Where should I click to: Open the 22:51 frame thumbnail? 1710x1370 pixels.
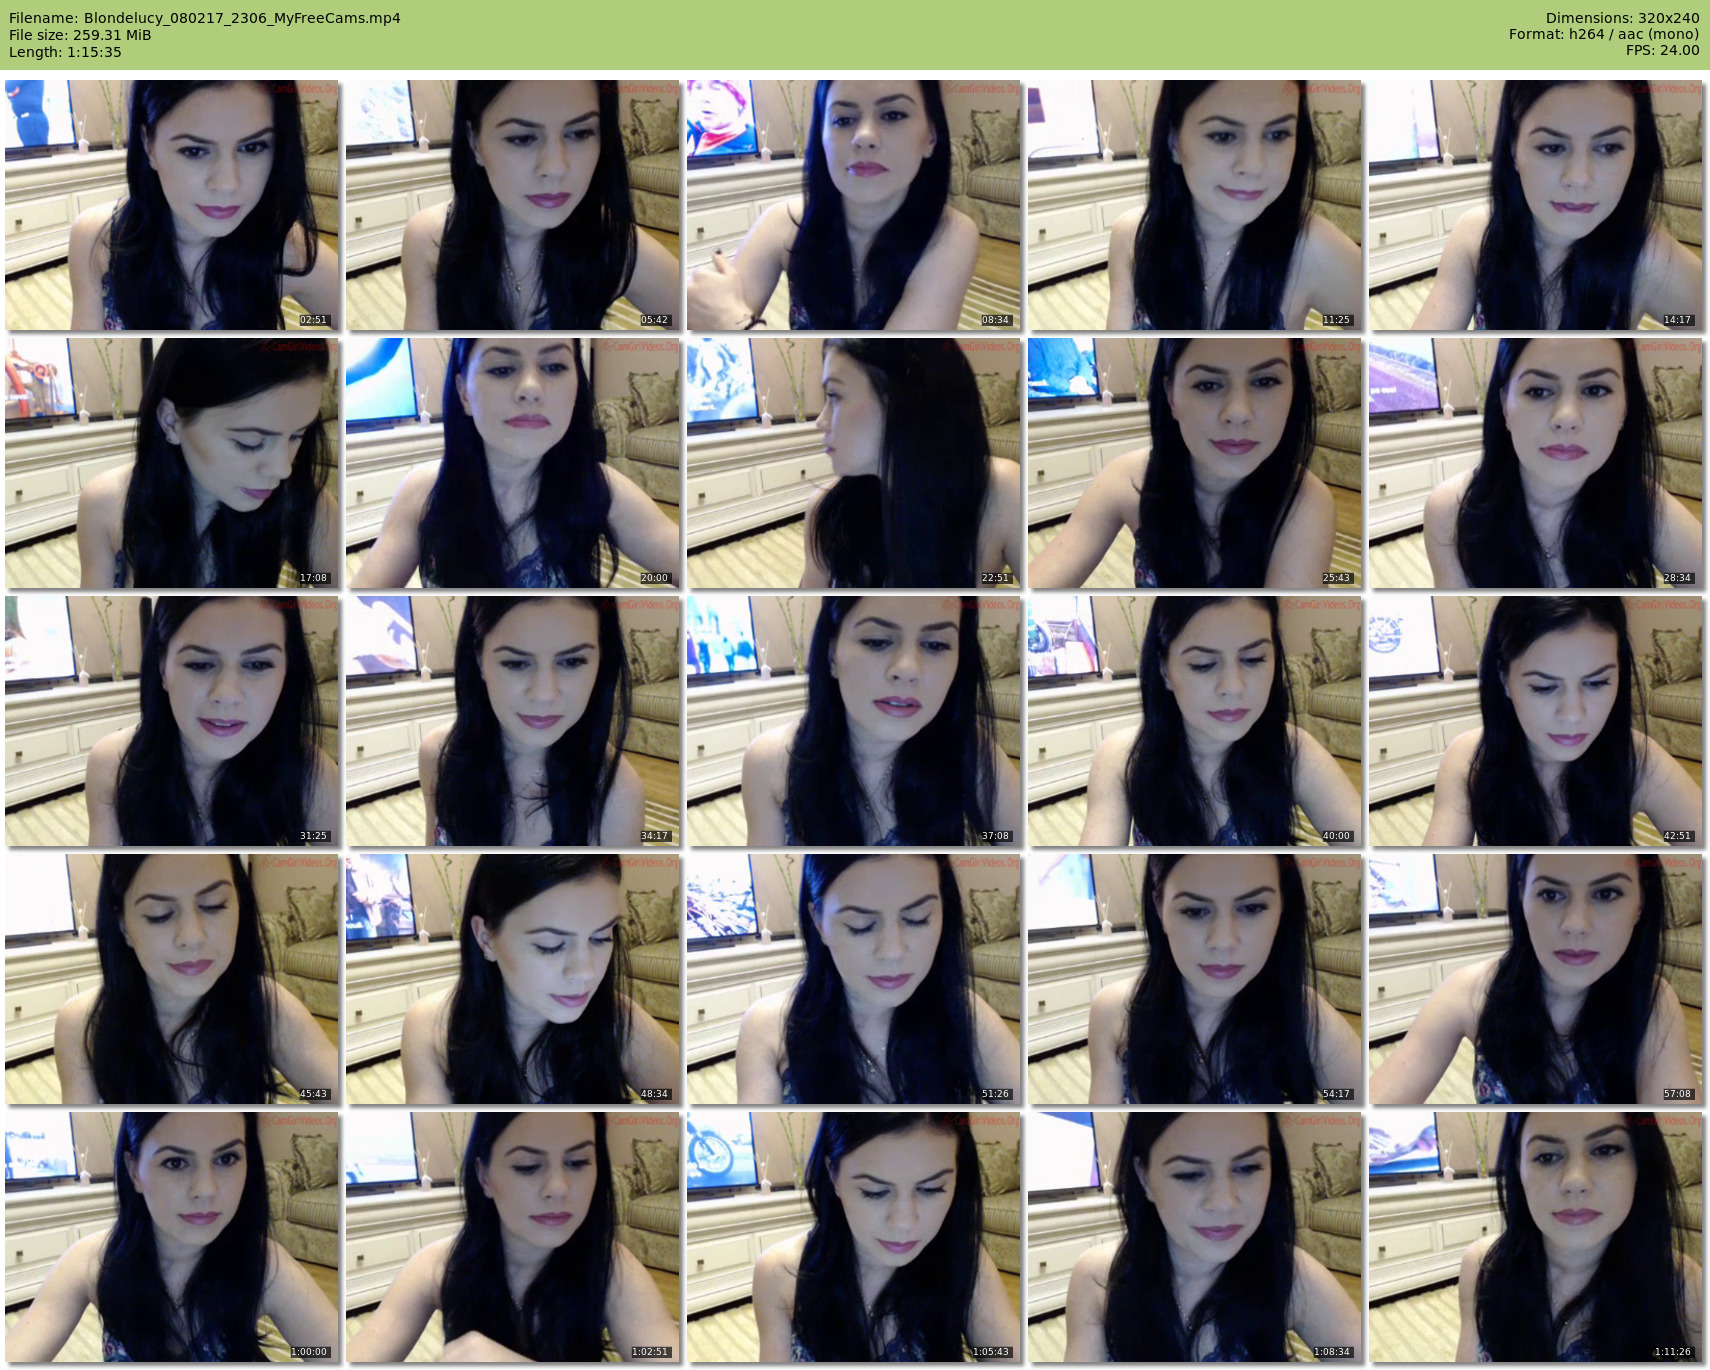coord(854,463)
